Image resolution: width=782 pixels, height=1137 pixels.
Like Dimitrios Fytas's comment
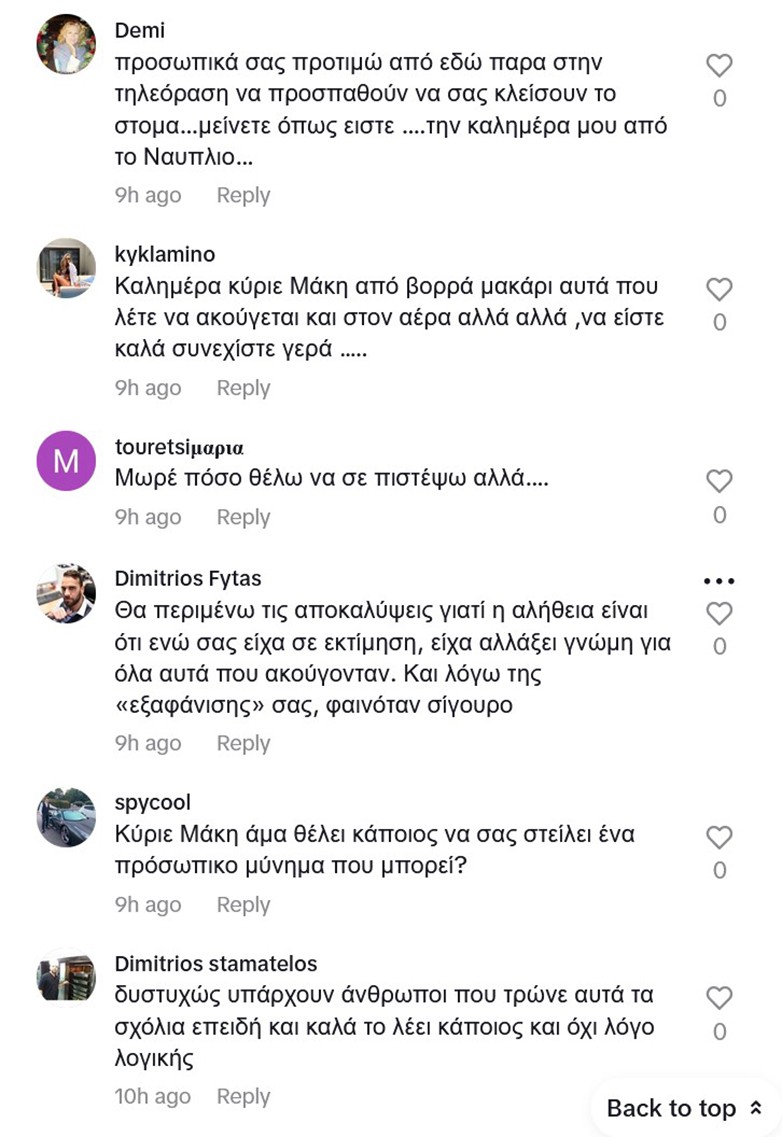(x=719, y=613)
